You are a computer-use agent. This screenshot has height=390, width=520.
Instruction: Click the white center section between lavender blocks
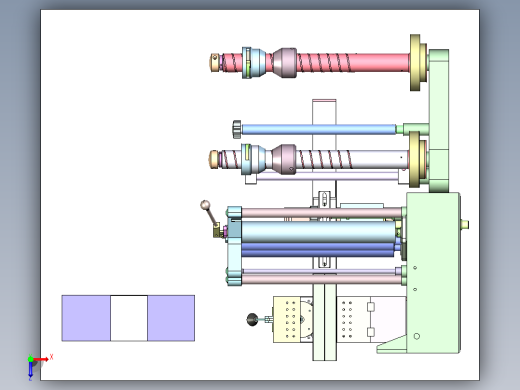129,318
